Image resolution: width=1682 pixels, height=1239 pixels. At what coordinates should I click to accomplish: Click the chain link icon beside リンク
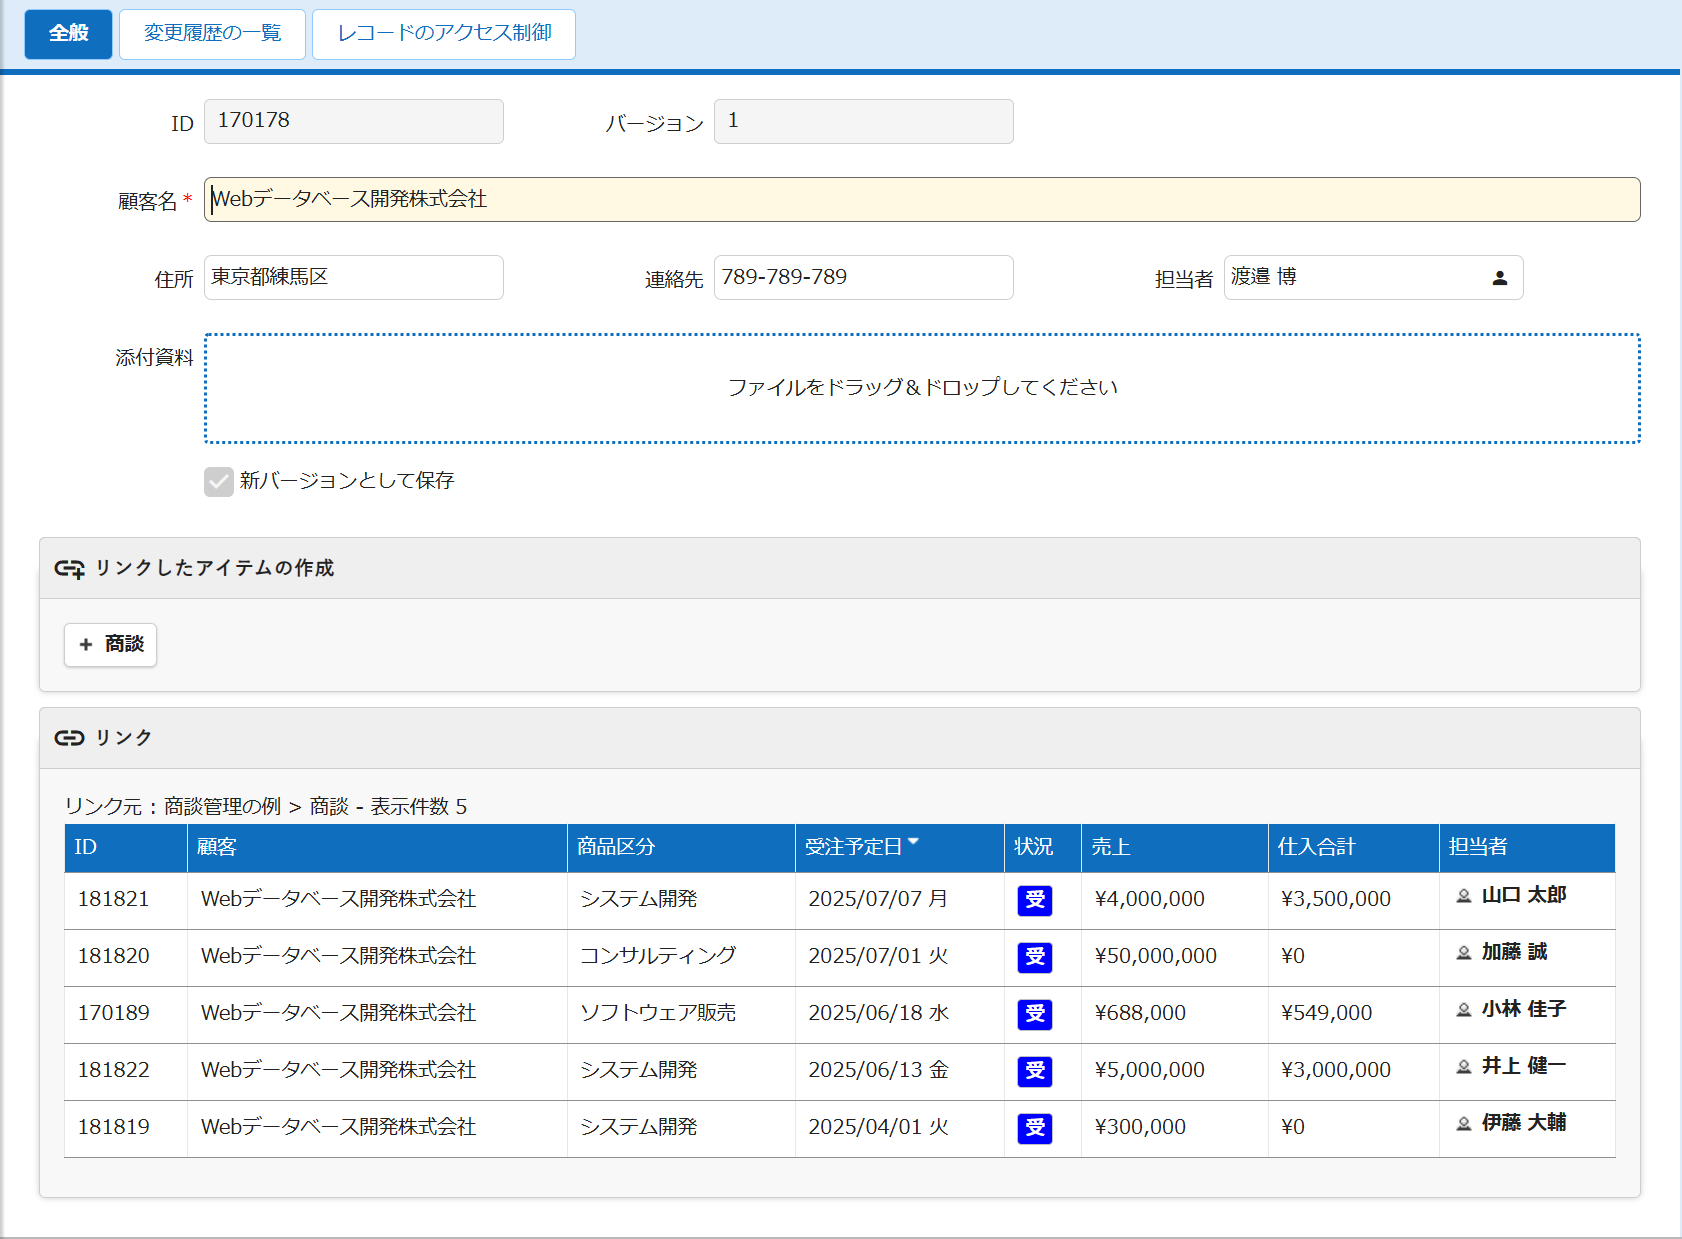[x=69, y=738]
